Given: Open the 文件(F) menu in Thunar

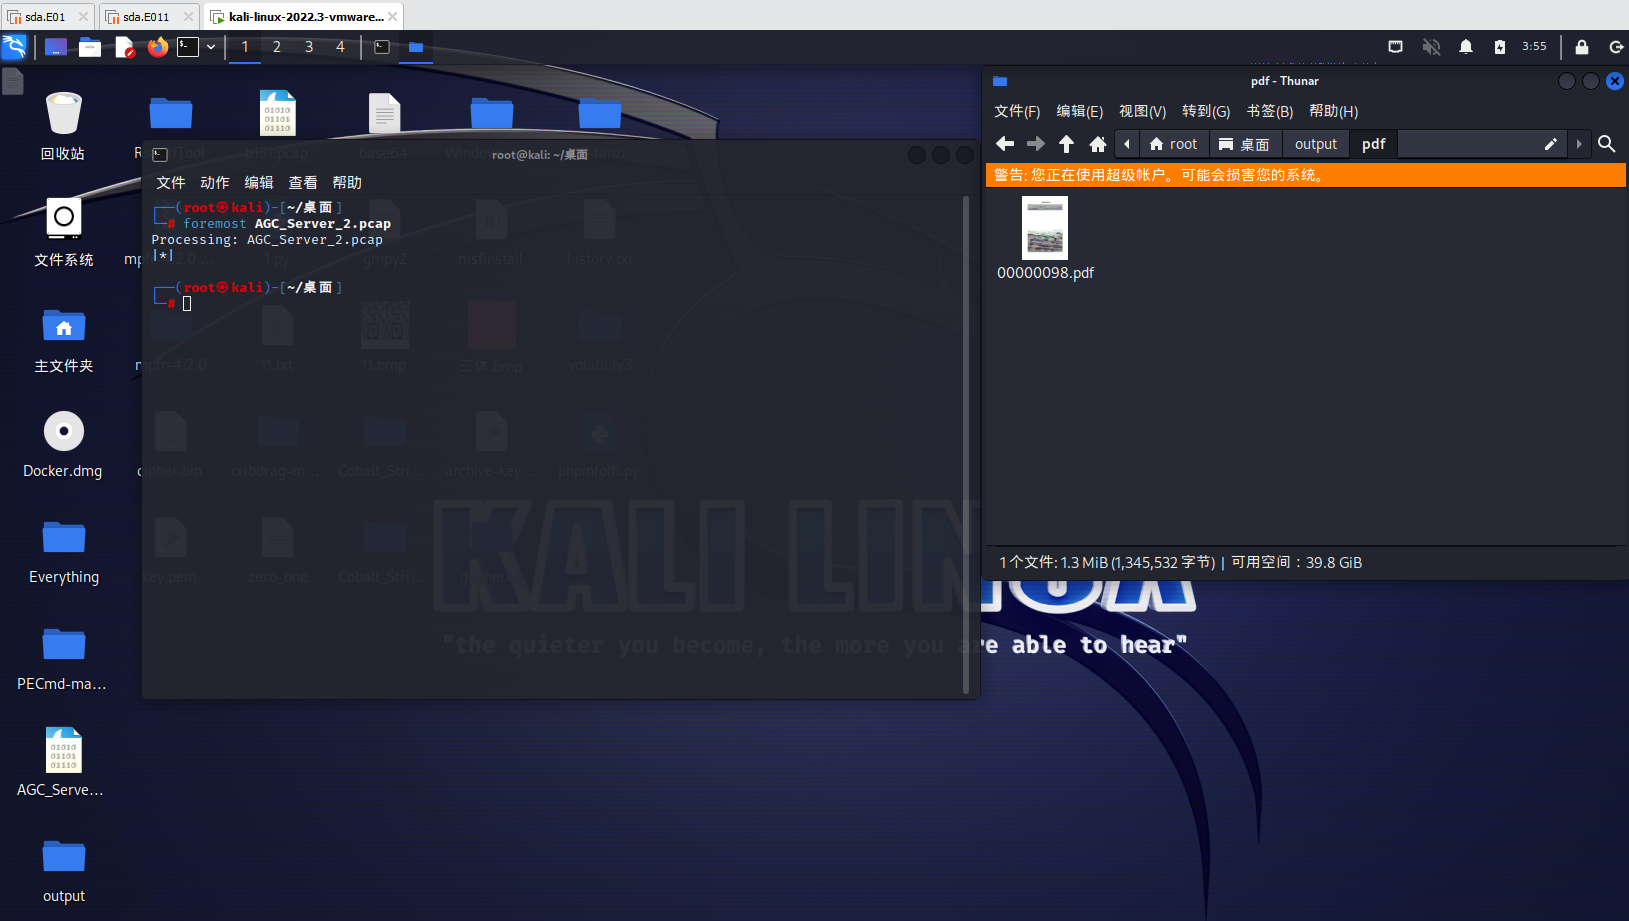Looking at the screenshot, I should click(1017, 111).
